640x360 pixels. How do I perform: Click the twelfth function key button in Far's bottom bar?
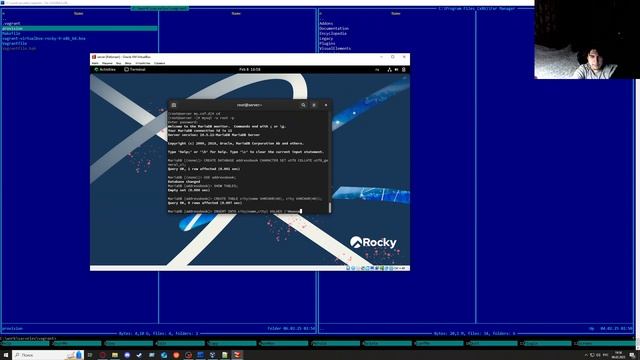[605, 343]
